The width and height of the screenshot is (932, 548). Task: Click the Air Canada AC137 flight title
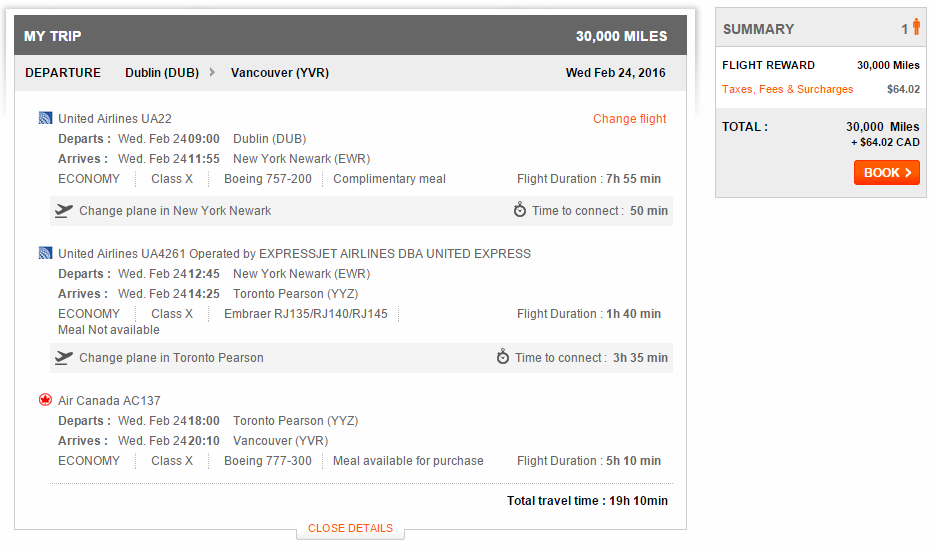(x=109, y=401)
